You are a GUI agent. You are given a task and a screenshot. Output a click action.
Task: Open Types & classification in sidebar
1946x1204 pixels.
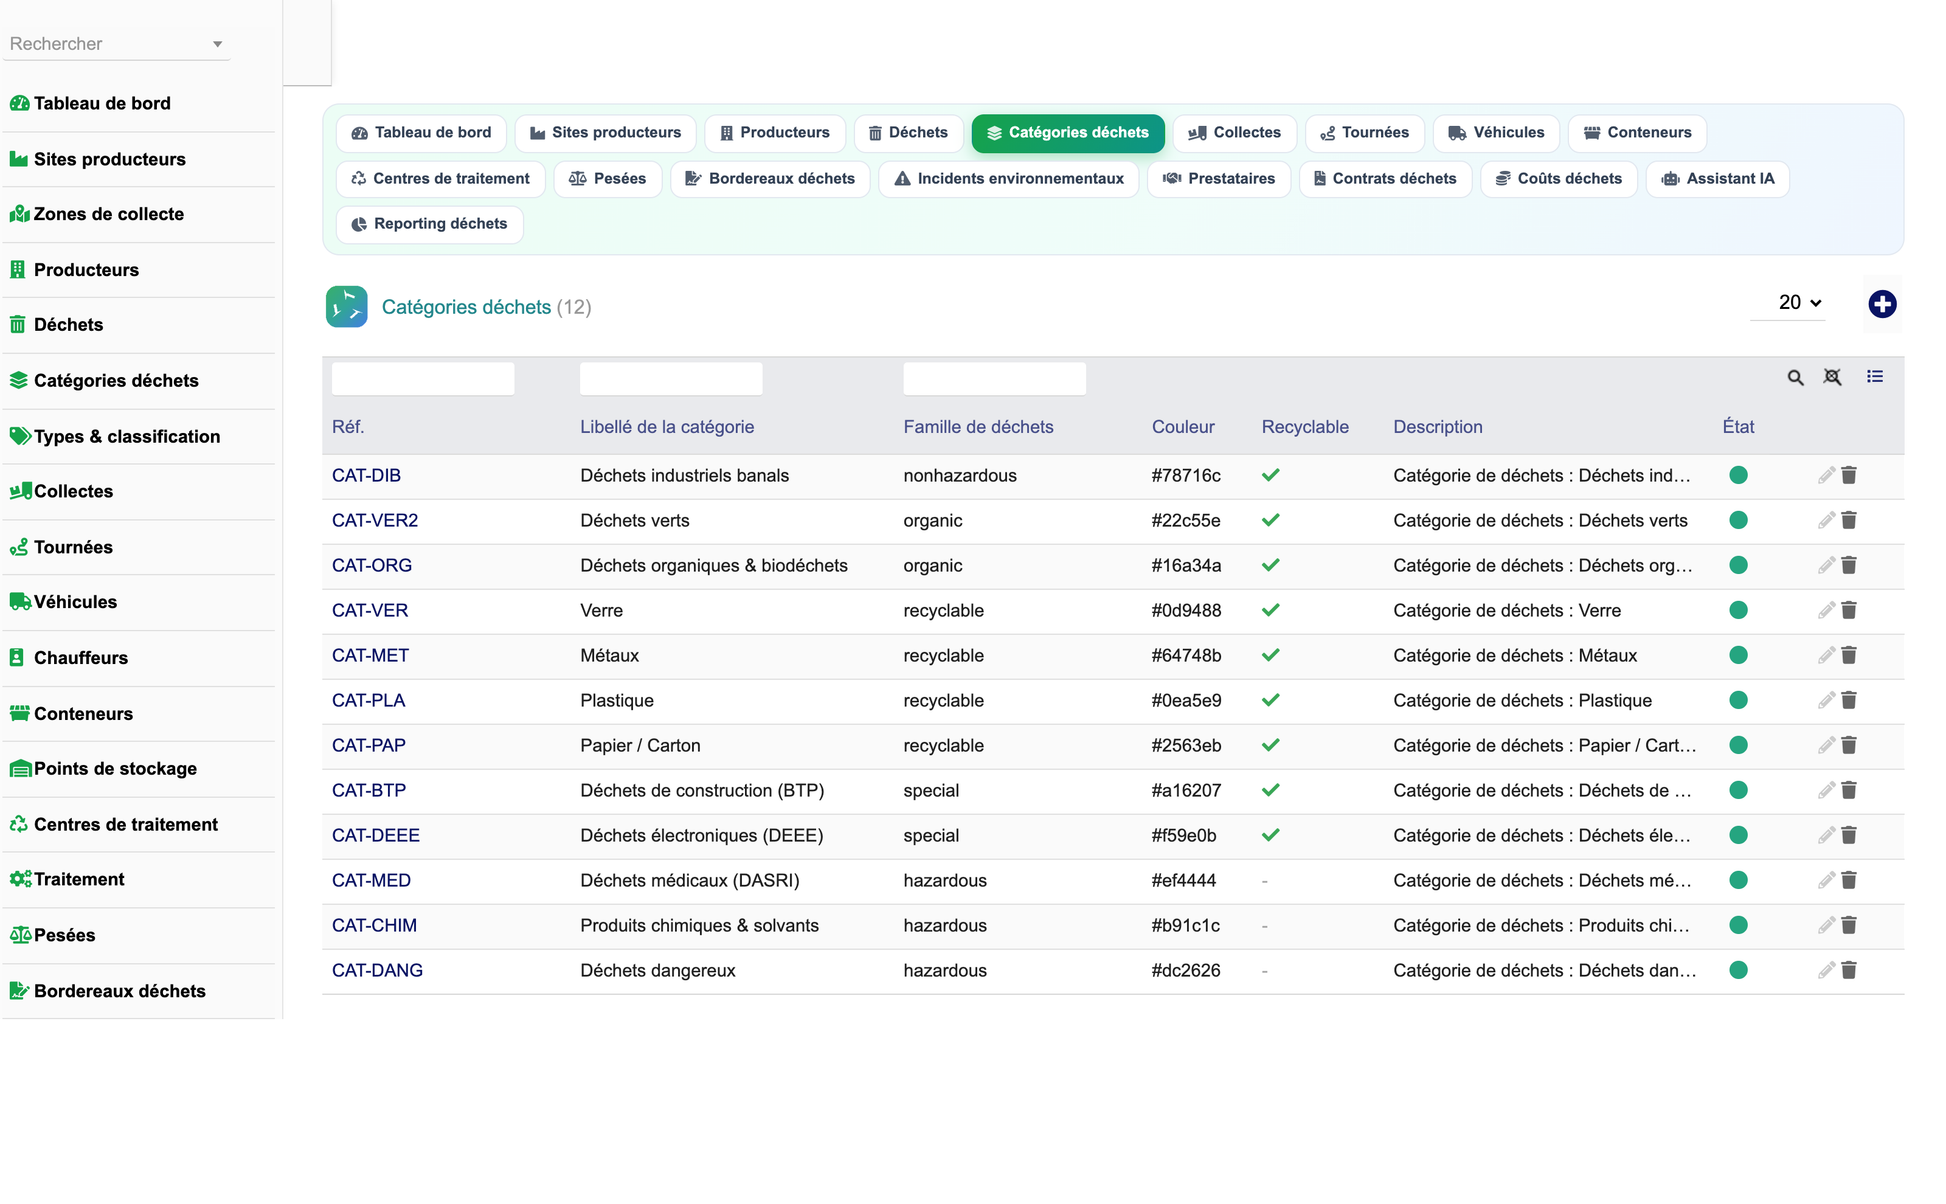(x=127, y=436)
